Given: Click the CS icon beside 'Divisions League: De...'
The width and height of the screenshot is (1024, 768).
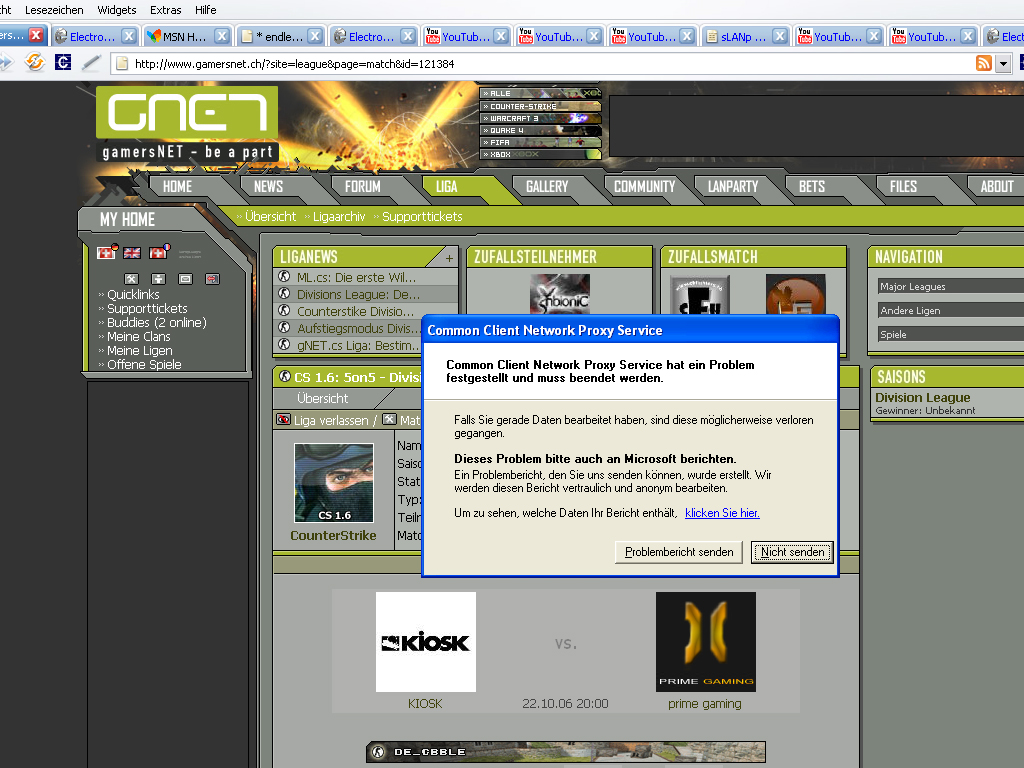Looking at the screenshot, I should [x=284, y=293].
